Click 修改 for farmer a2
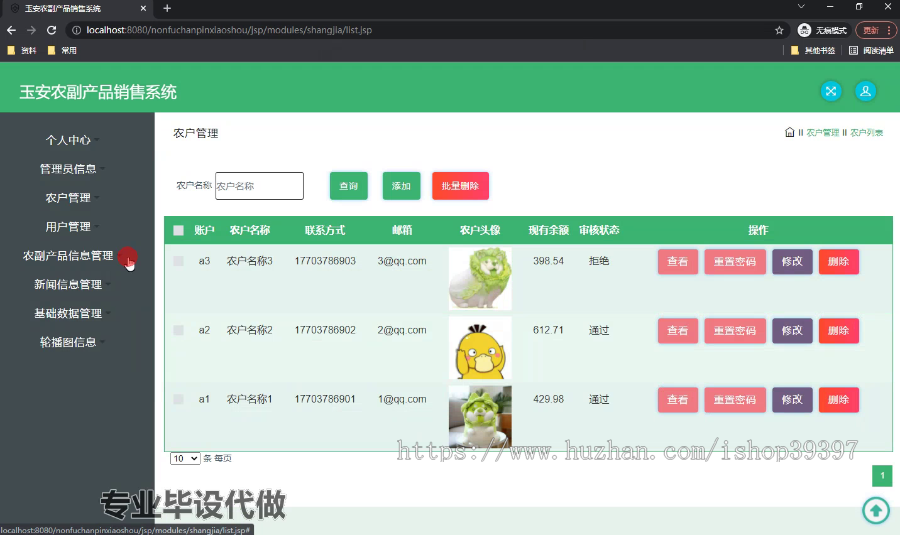This screenshot has width=900, height=535. (792, 331)
